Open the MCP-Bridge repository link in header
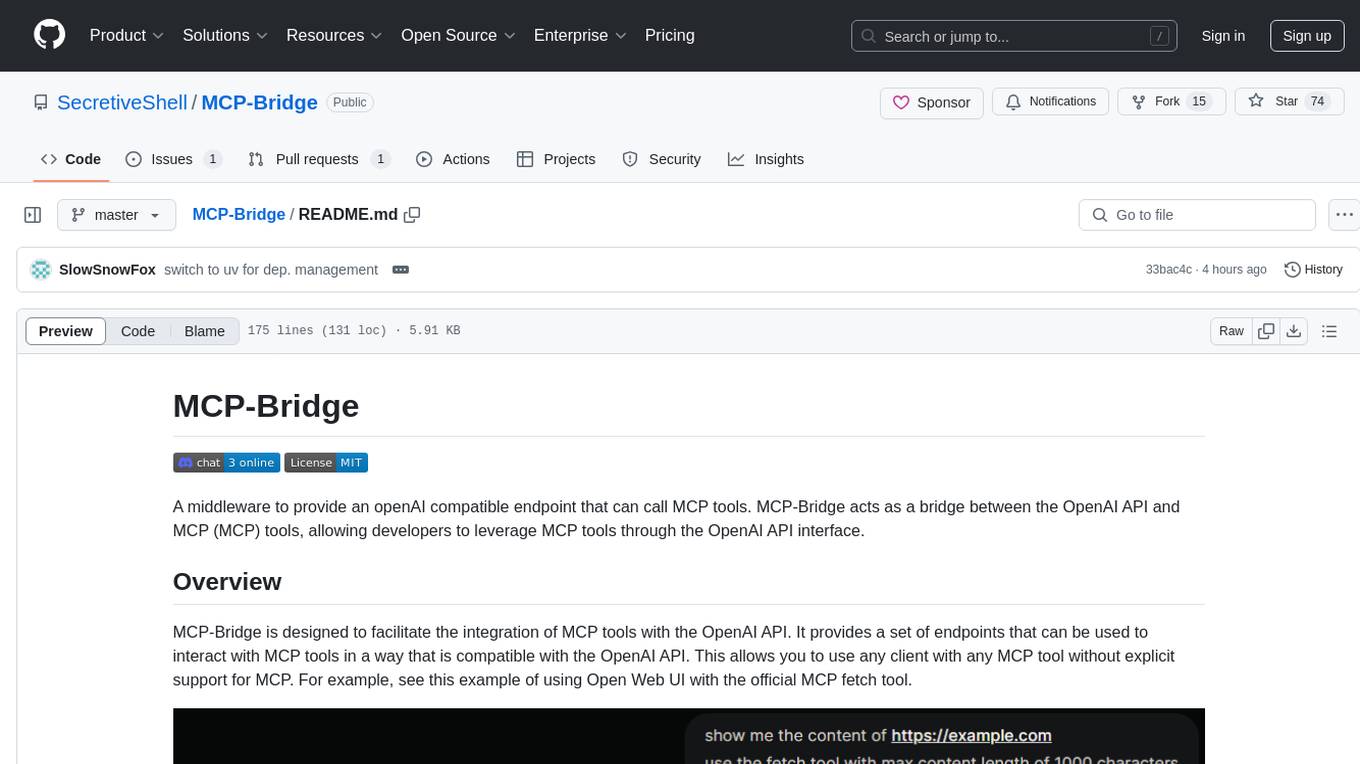This screenshot has width=1360, height=764. 260,102
